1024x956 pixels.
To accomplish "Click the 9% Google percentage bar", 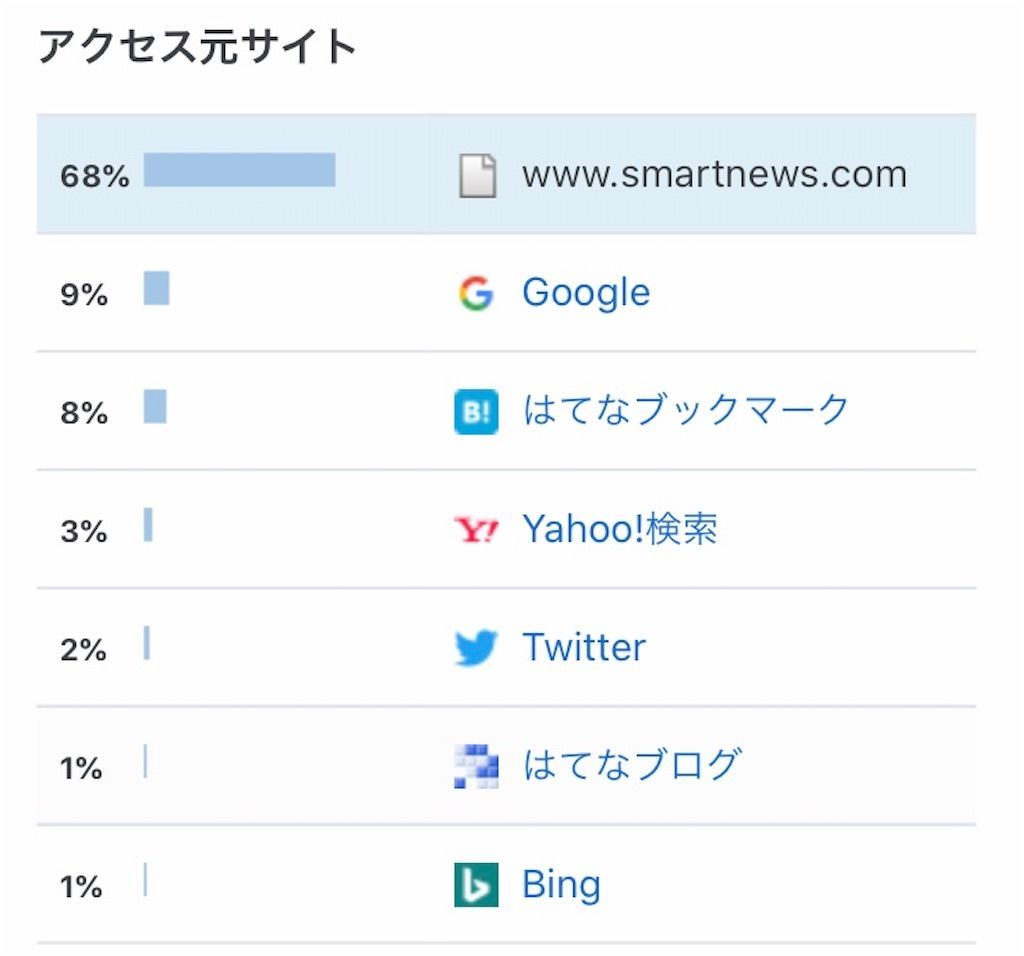I will [157, 288].
